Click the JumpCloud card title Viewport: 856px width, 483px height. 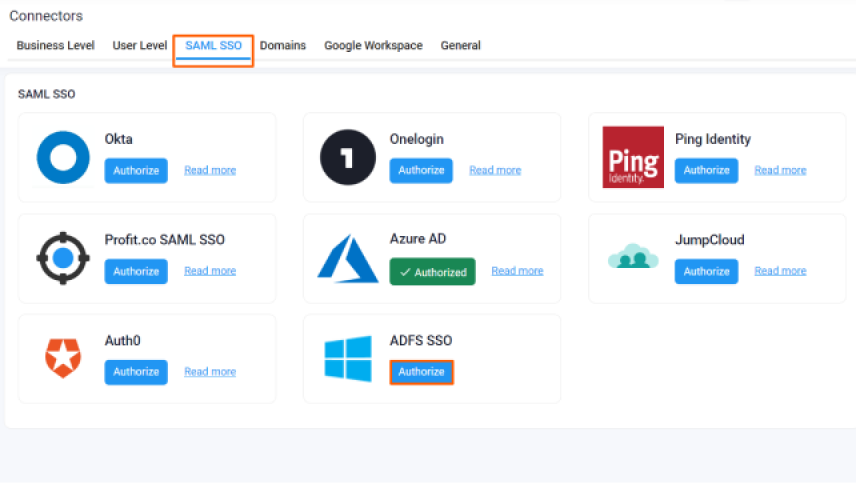(x=710, y=240)
